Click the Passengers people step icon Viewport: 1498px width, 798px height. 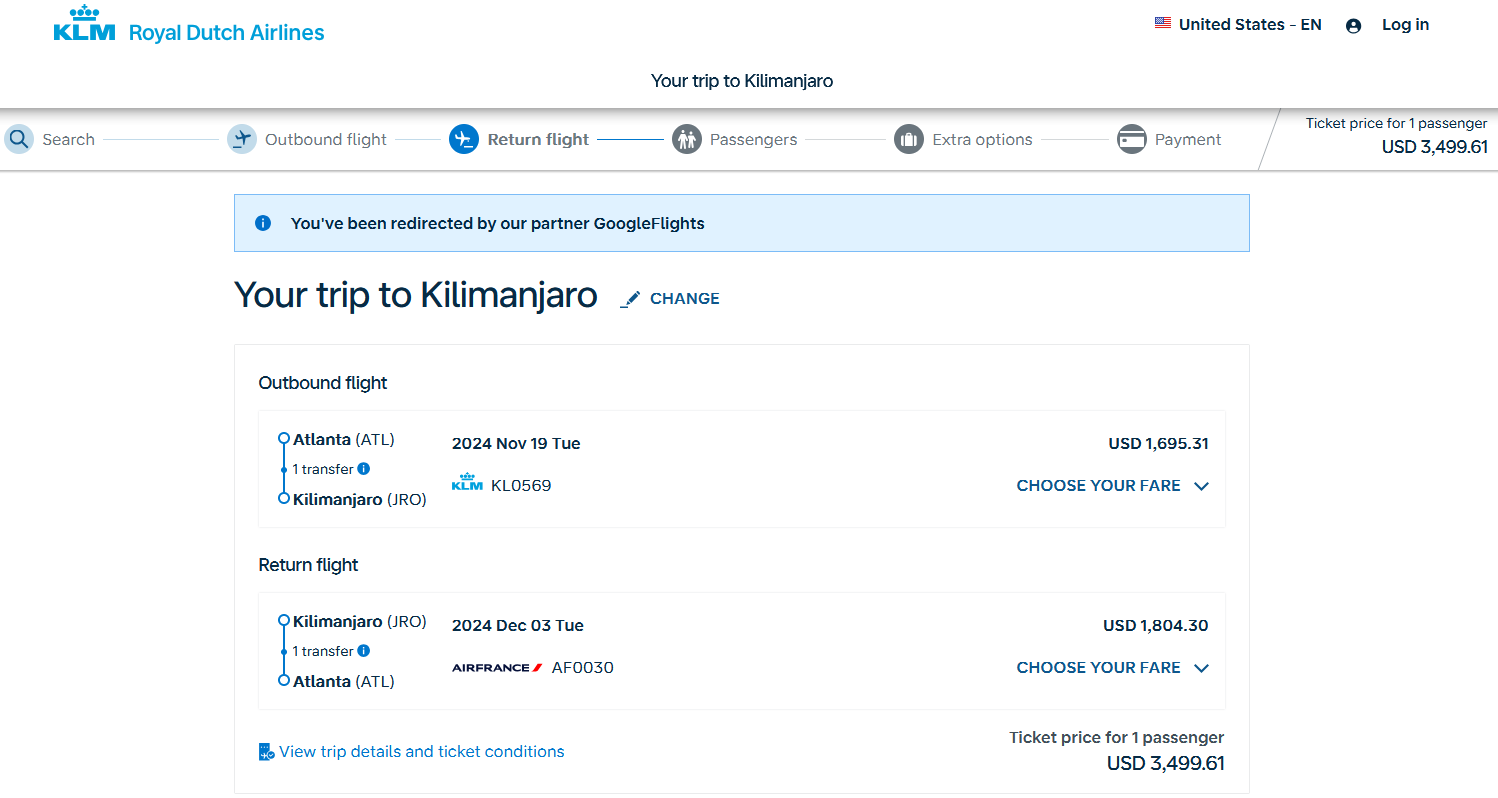687,138
